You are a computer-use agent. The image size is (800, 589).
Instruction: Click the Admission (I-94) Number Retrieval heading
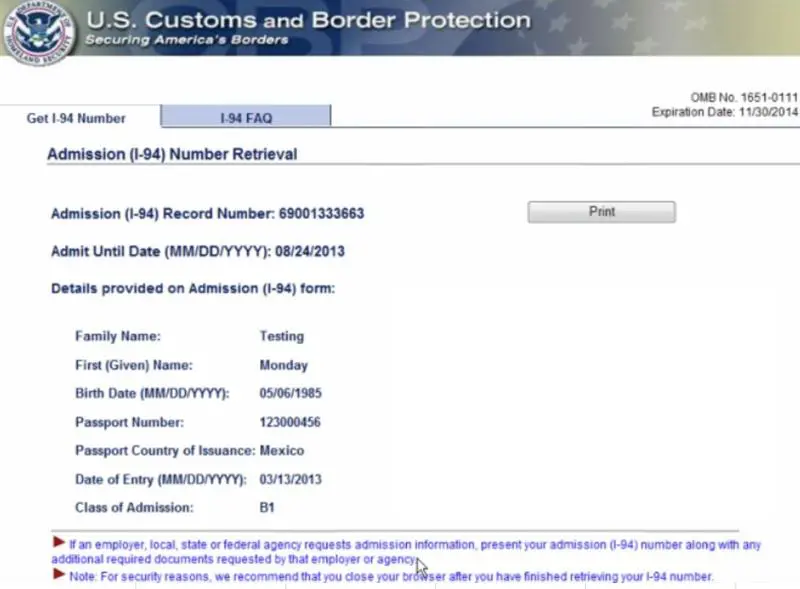[172, 154]
